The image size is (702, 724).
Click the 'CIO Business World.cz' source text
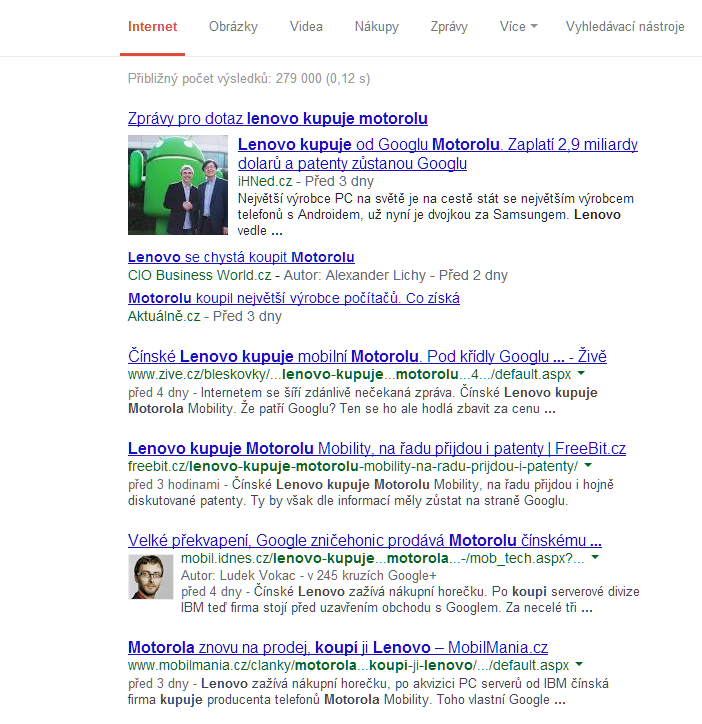click(200, 275)
